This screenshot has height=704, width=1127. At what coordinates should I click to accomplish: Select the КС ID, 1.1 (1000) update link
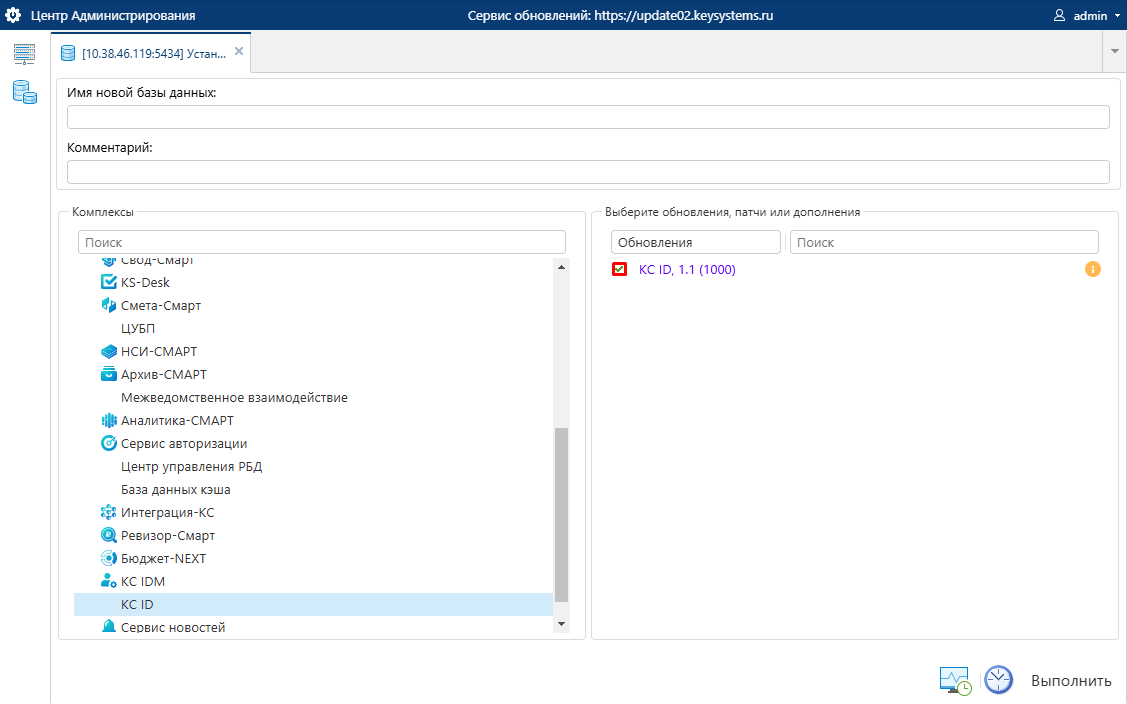pyautogui.click(x=687, y=270)
